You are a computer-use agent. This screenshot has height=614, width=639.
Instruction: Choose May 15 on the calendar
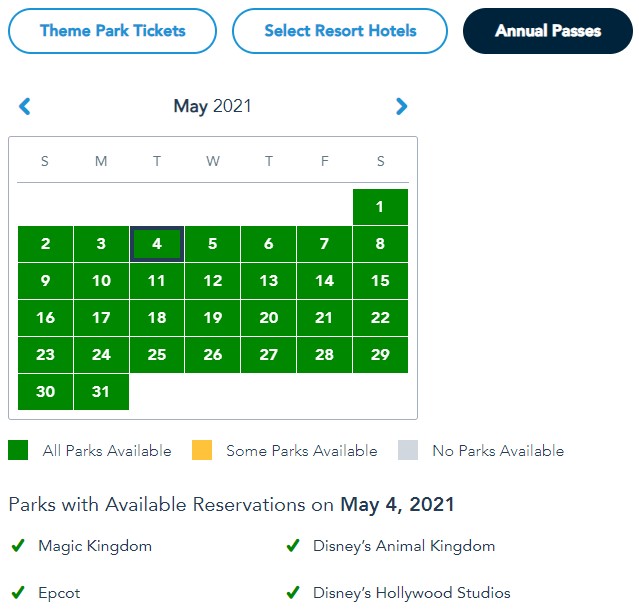pos(380,281)
